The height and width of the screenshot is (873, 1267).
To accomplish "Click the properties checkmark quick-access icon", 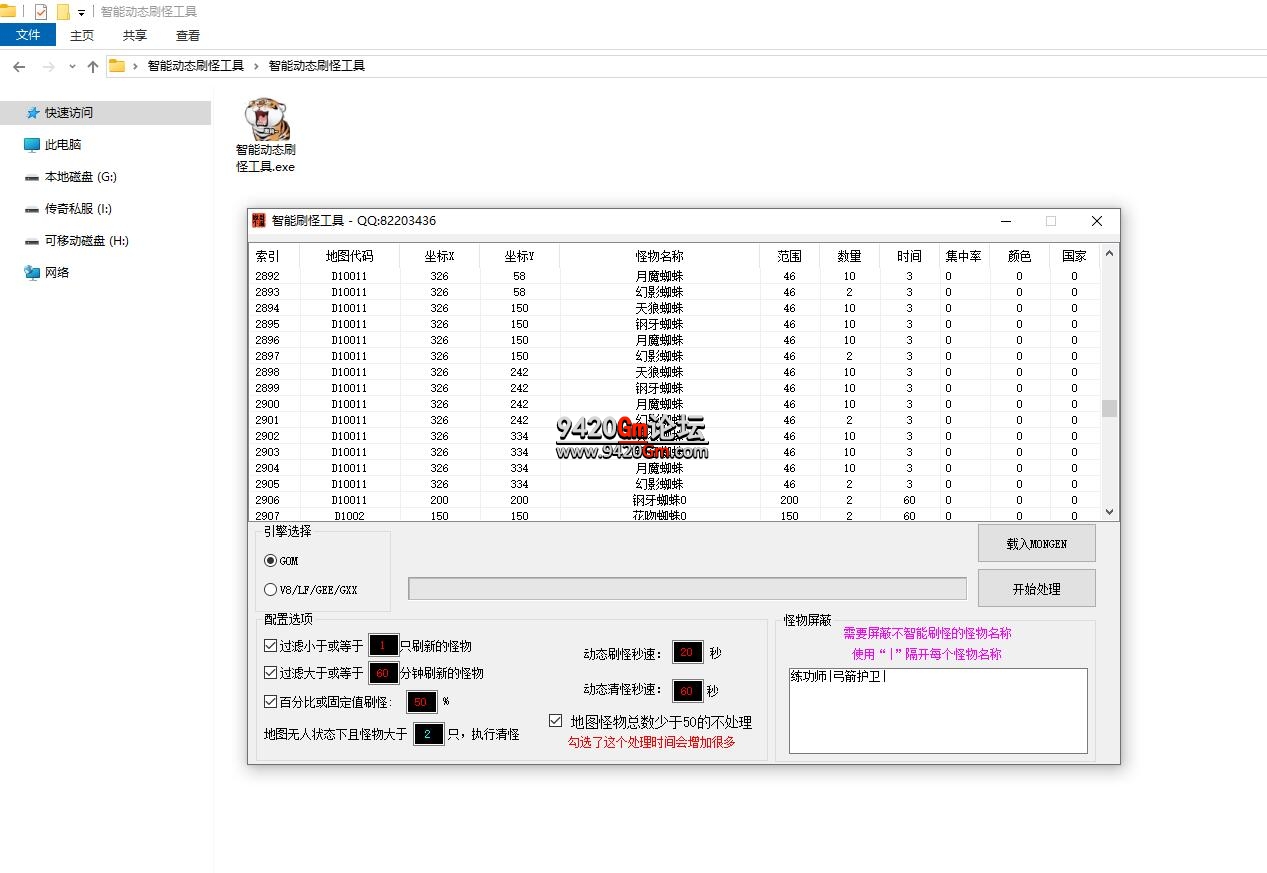I will [x=40, y=12].
